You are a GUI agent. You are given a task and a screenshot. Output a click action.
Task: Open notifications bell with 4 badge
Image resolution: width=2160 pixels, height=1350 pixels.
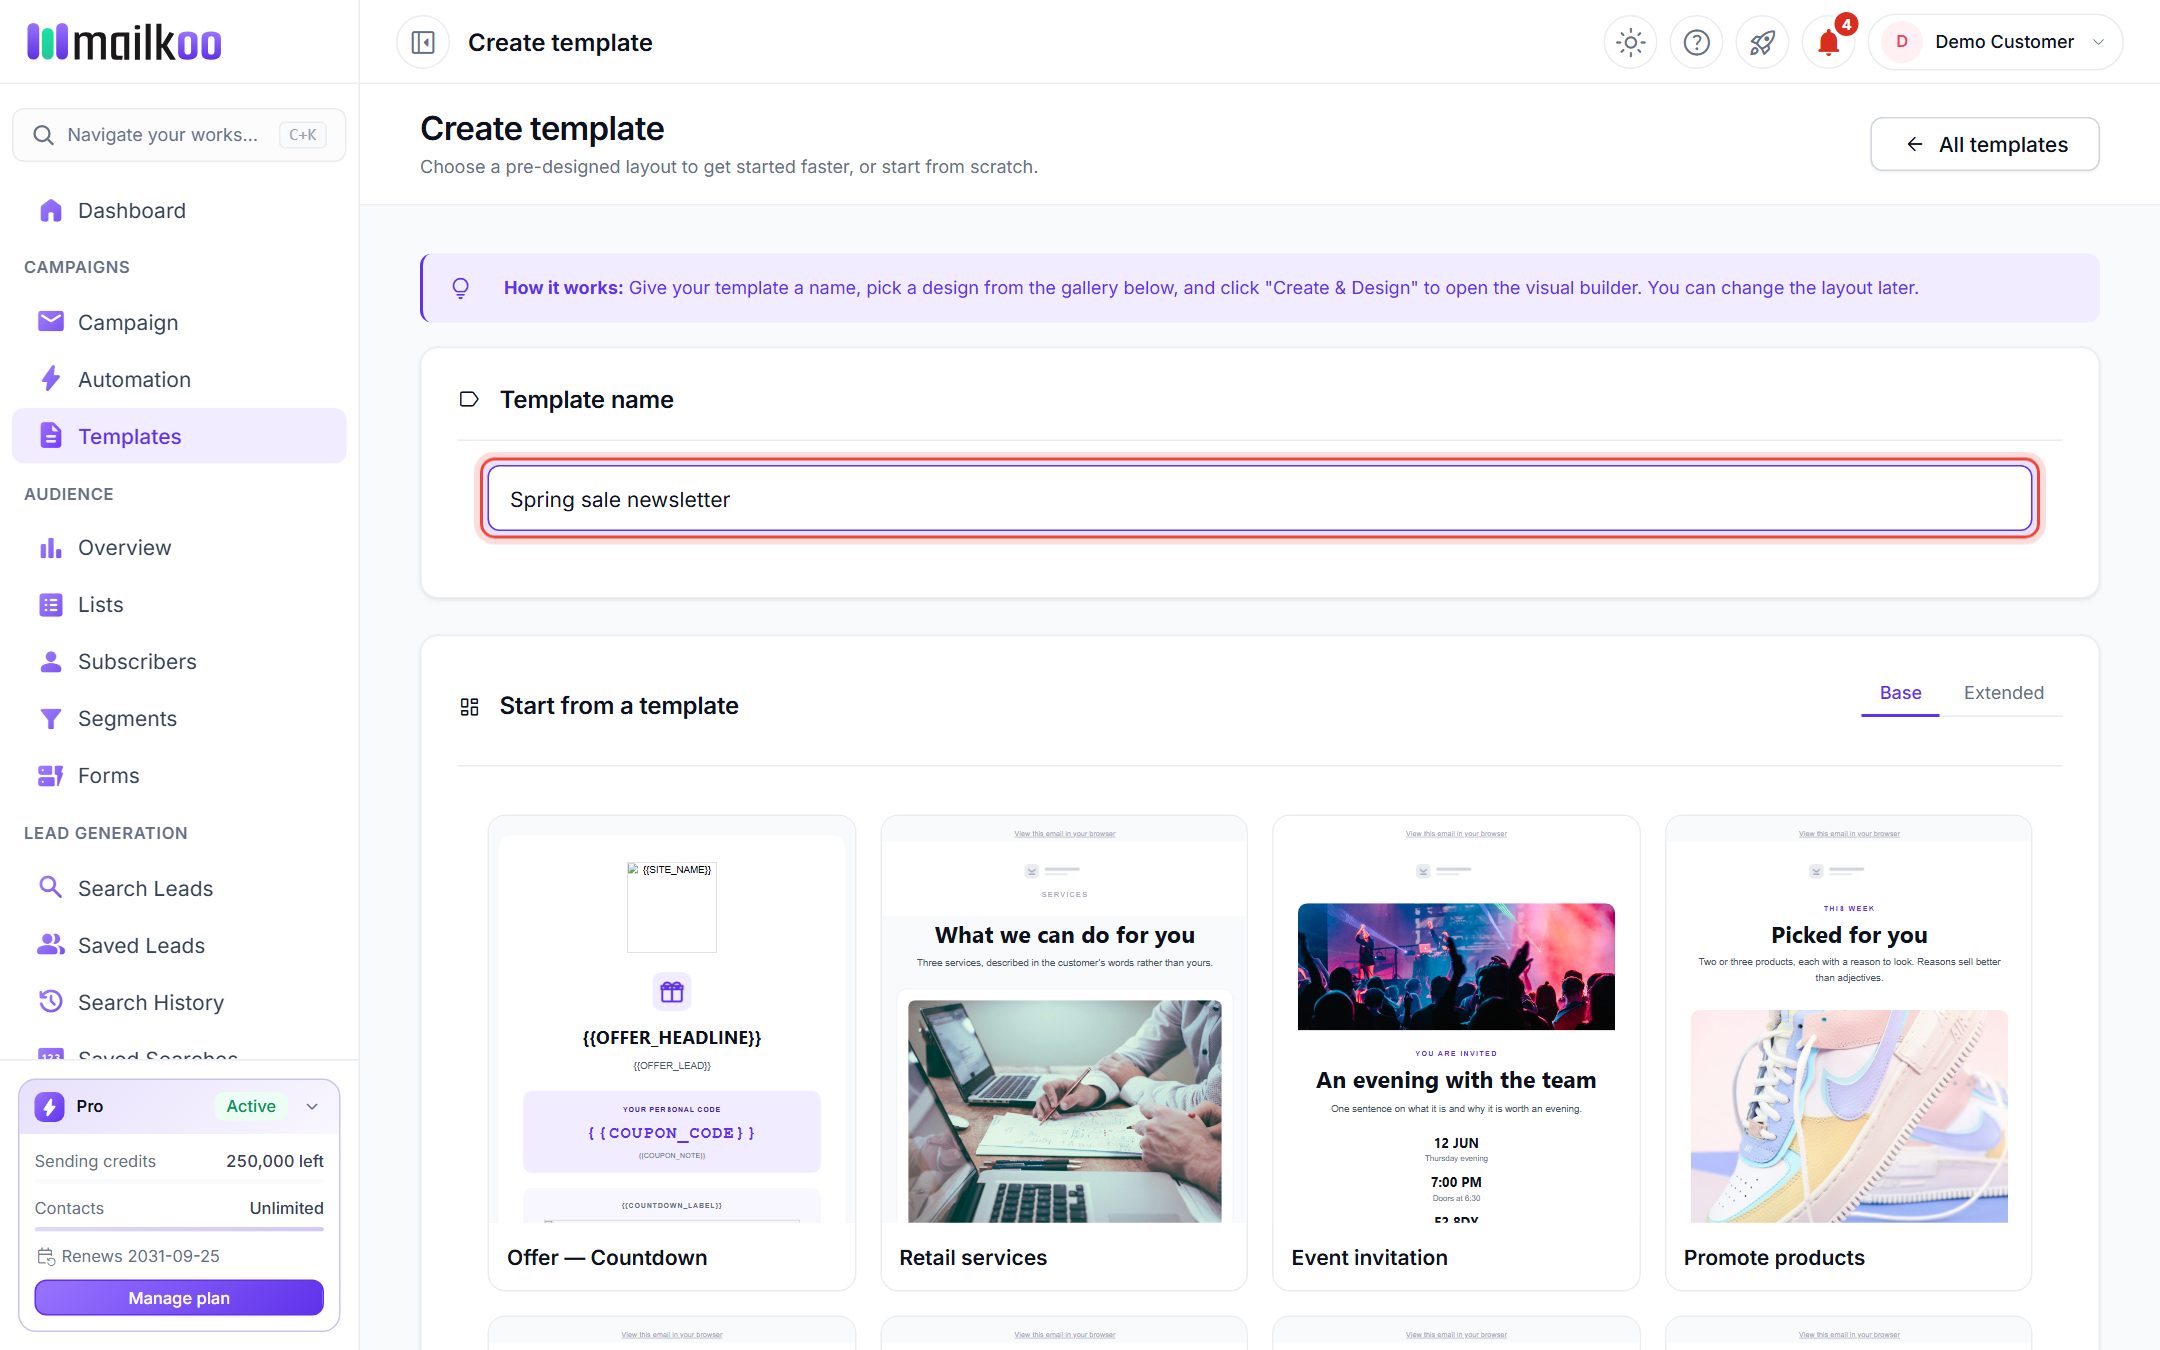coord(1828,42)
